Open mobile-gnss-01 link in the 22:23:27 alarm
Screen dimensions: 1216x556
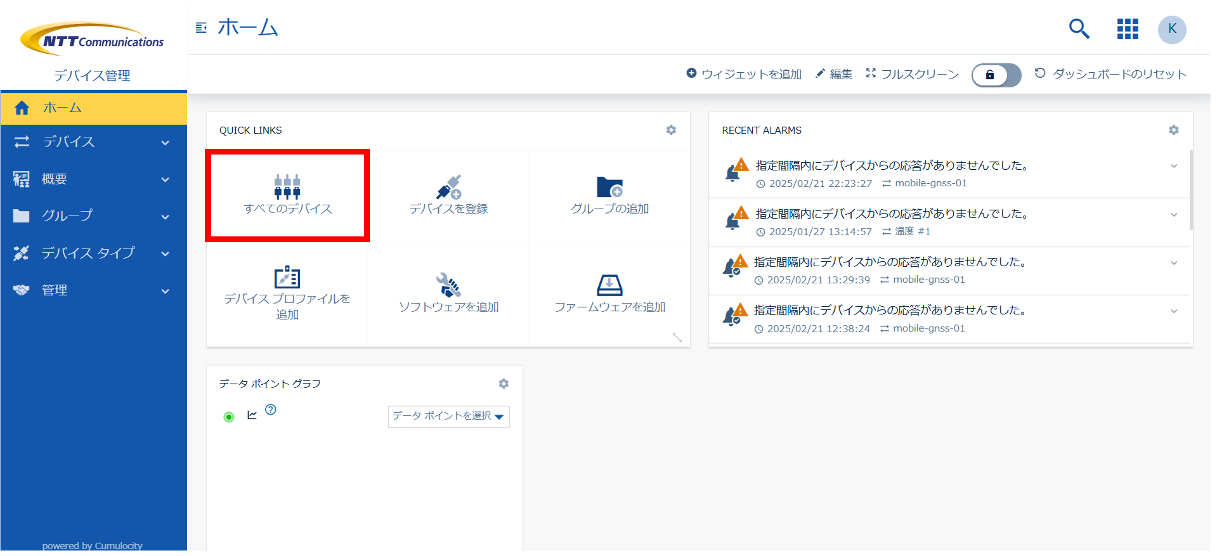(x=929, y=183)
